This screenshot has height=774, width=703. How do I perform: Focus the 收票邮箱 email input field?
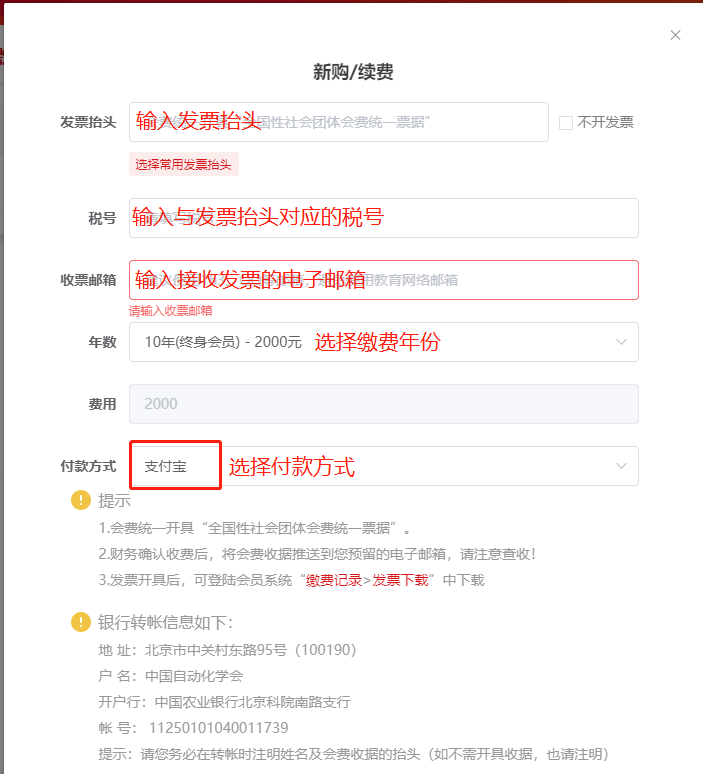[x=383, y=280]
